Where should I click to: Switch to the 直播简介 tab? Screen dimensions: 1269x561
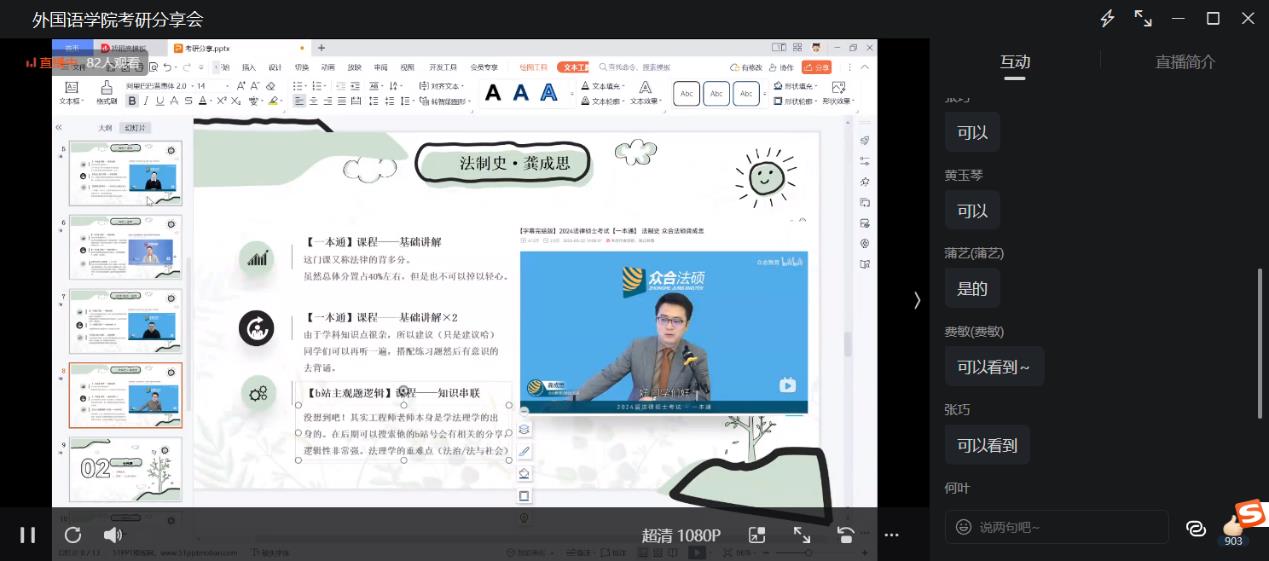1185,62
